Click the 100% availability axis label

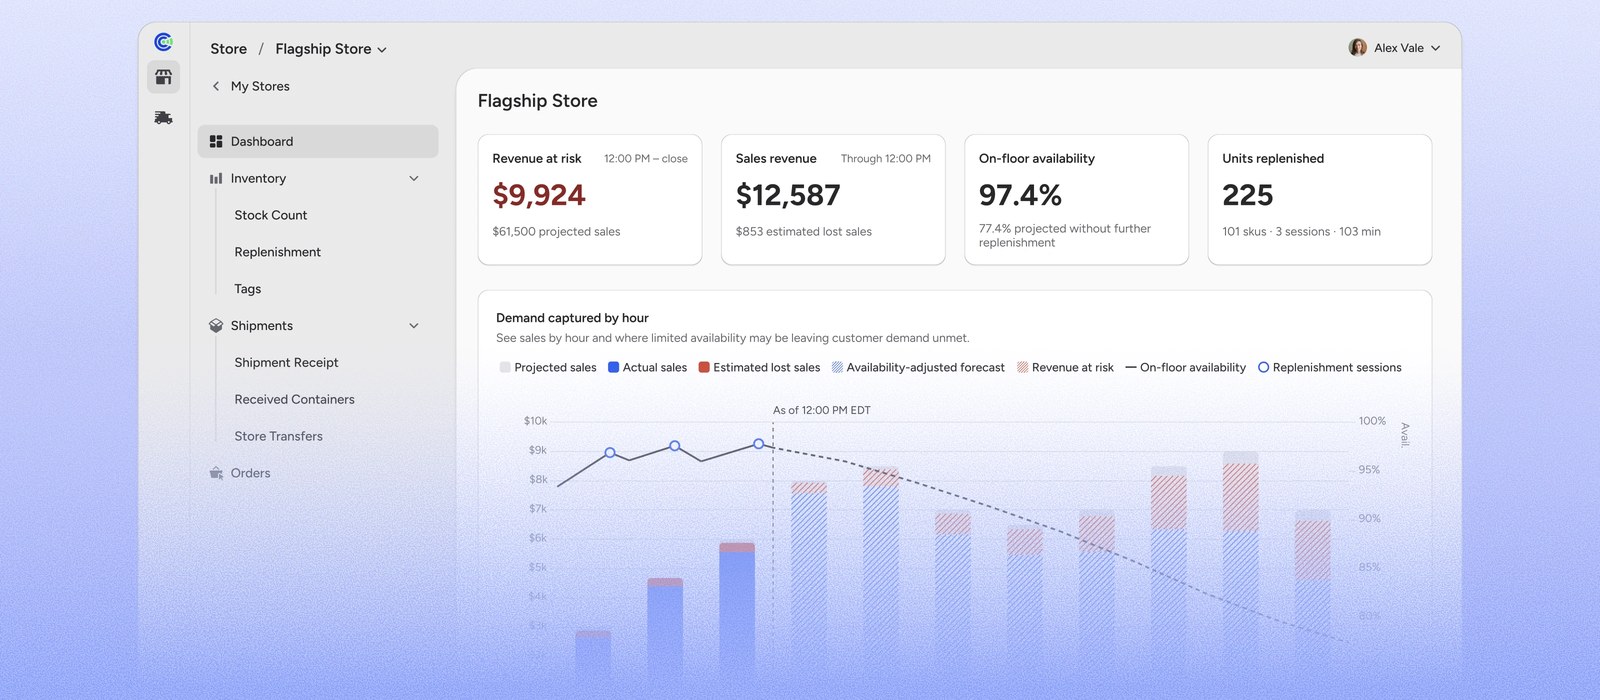[1372, 421]
